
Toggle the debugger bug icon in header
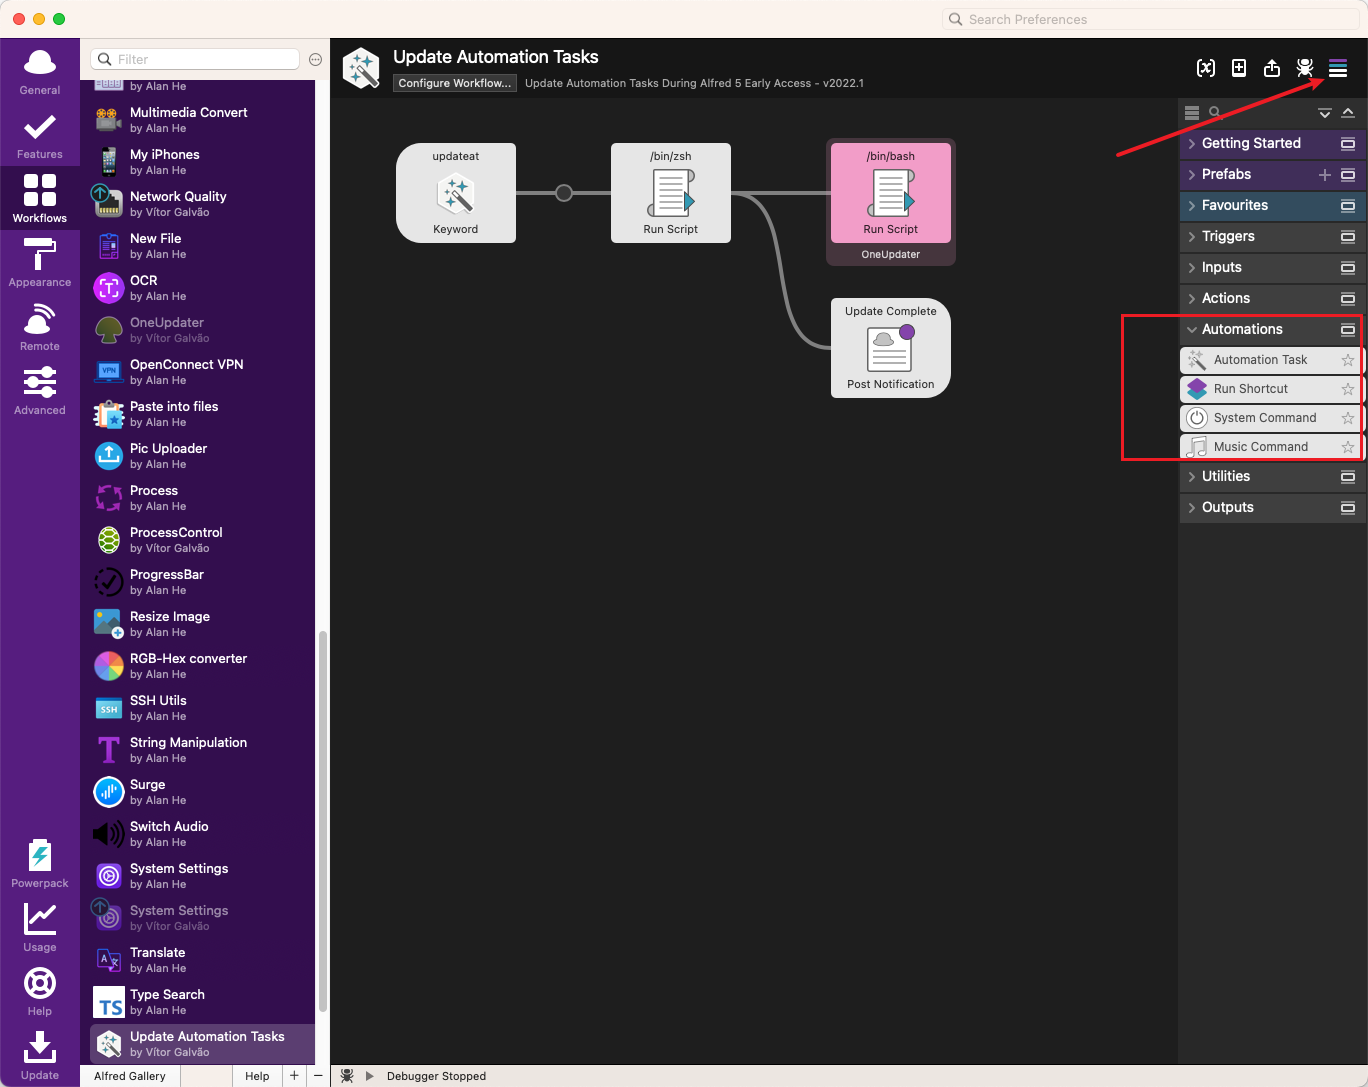pos(1305,68)
